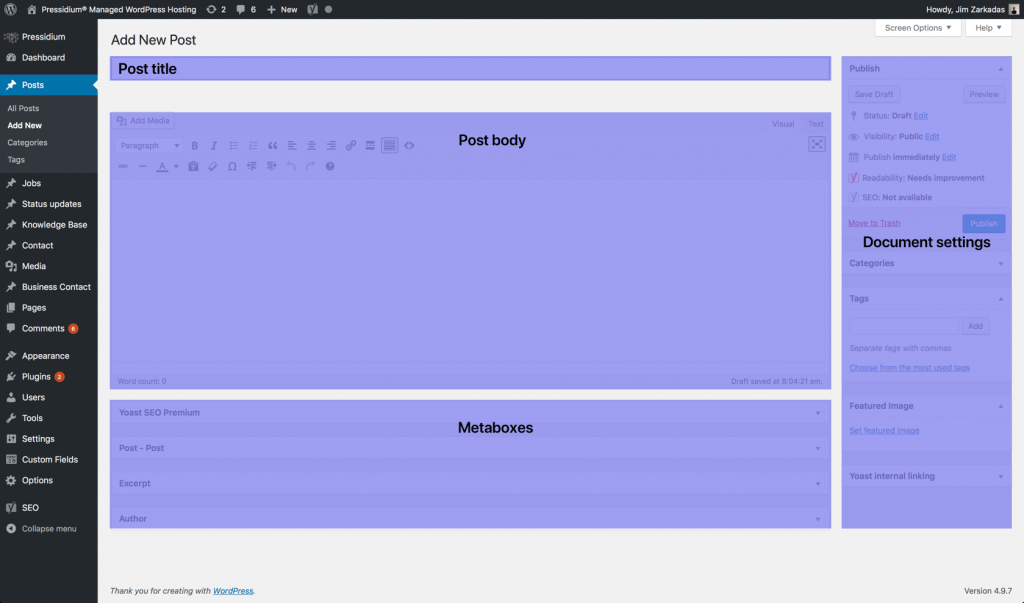Align text left
Image resolution: width=1024 pixels, height=603 pixels.
[292, 146]
